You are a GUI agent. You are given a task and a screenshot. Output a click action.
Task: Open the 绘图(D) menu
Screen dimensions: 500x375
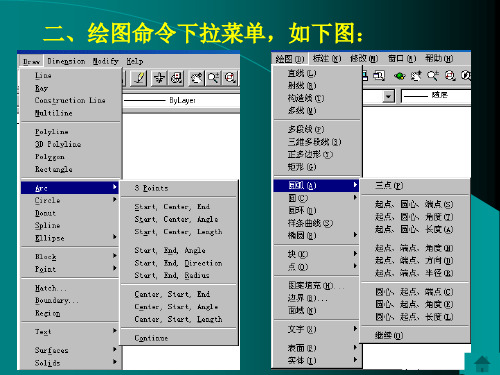click(290, 59)
